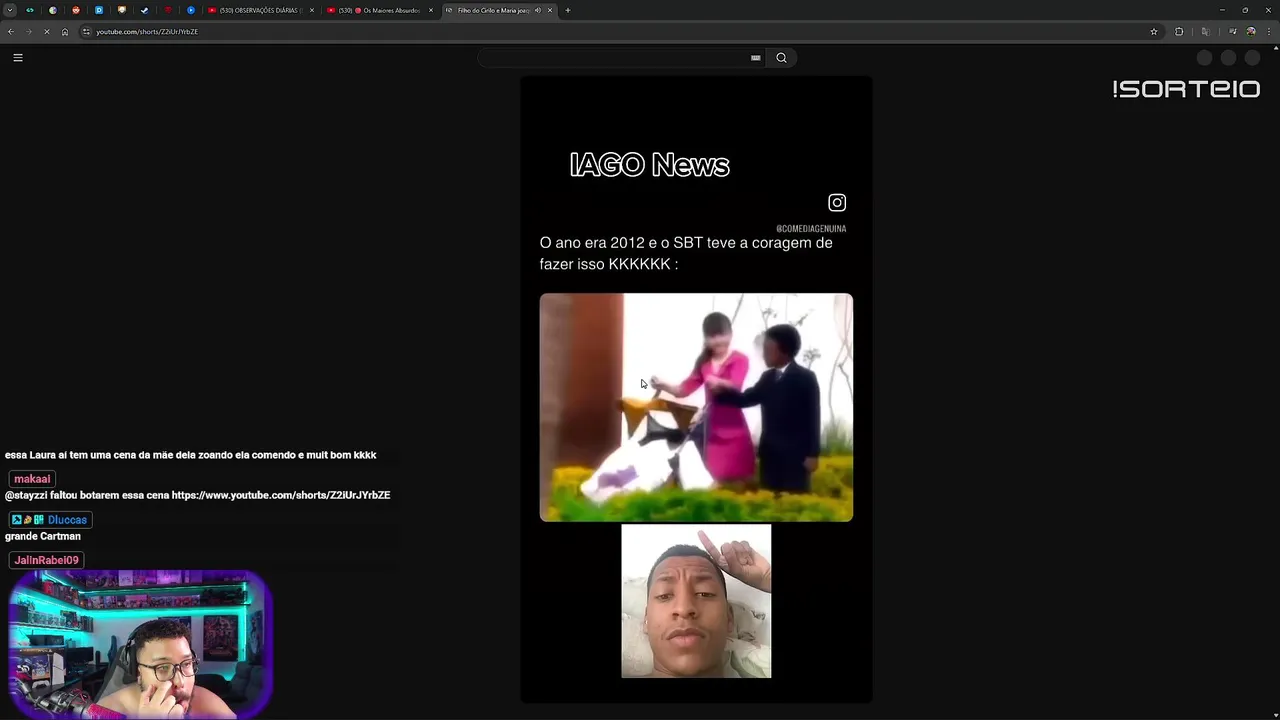Viewport: 1280px width, 720px height.
Task: Stop loading the page with X button
Action: [x=47, y=32]
